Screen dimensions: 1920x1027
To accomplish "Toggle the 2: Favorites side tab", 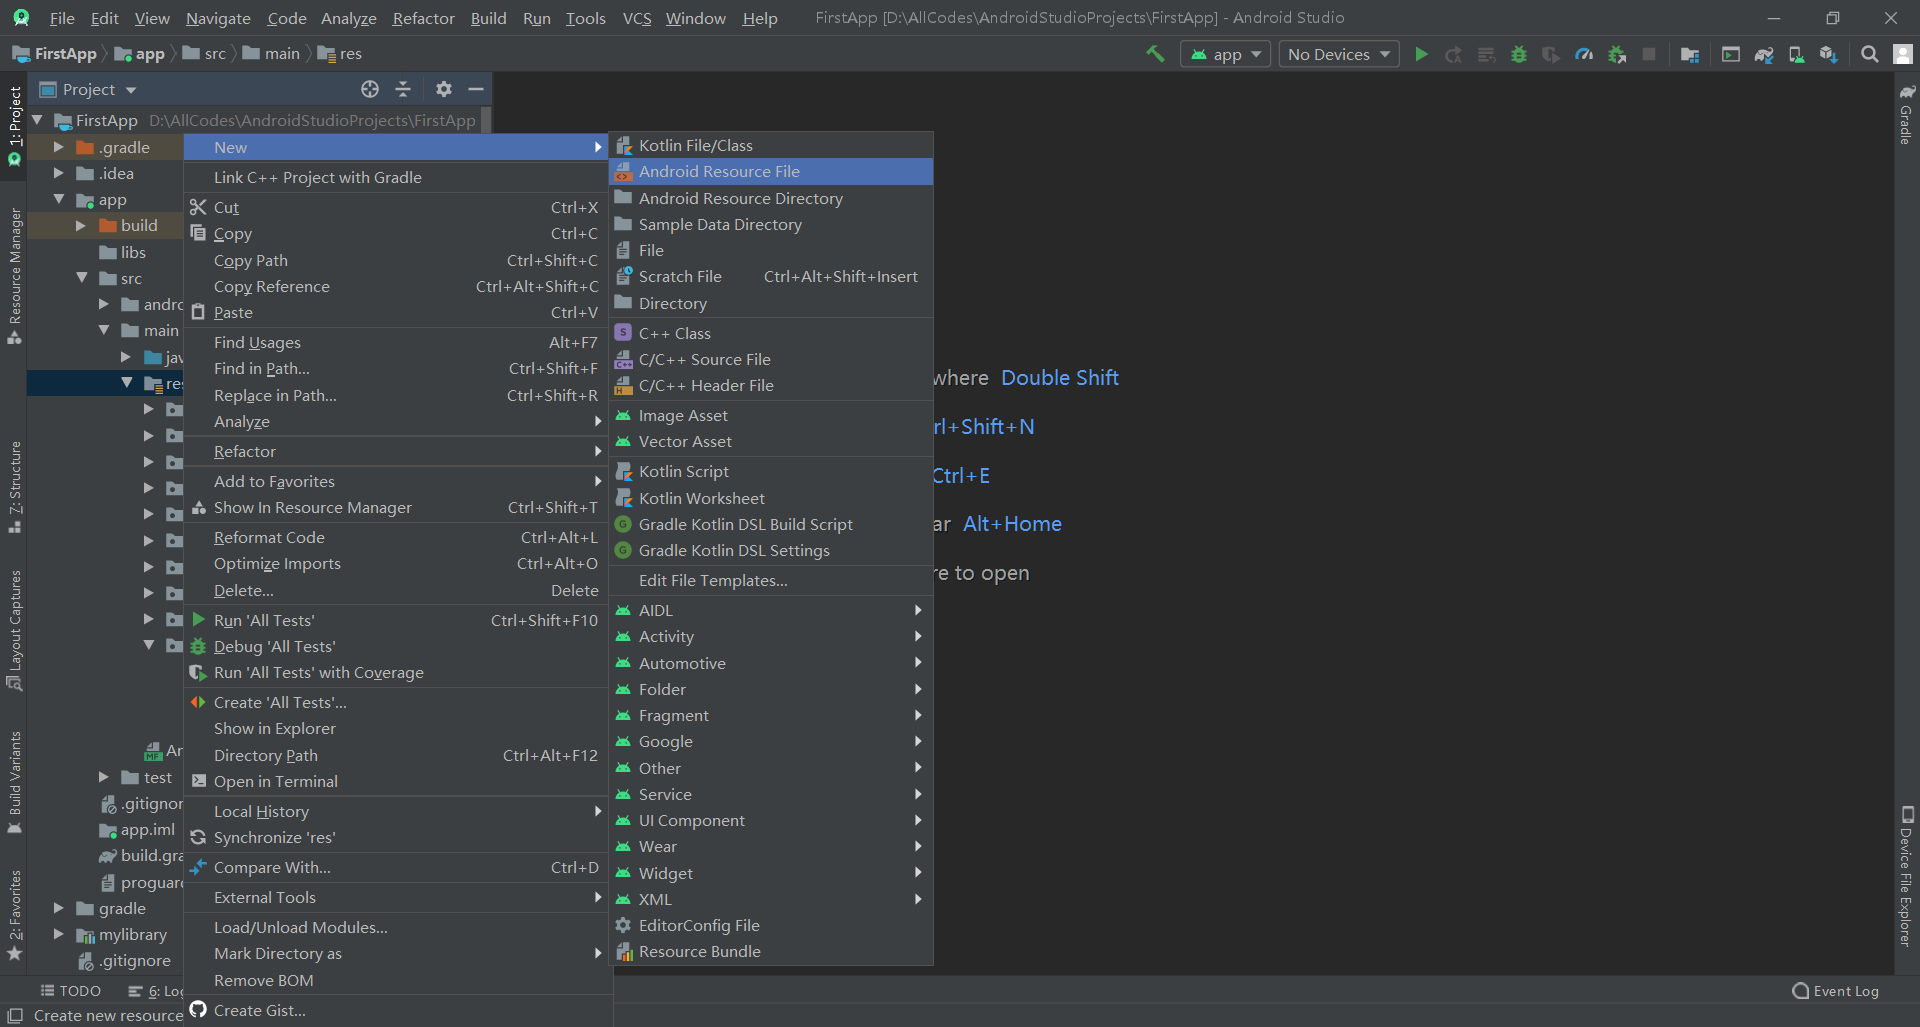I will [14, 915].
